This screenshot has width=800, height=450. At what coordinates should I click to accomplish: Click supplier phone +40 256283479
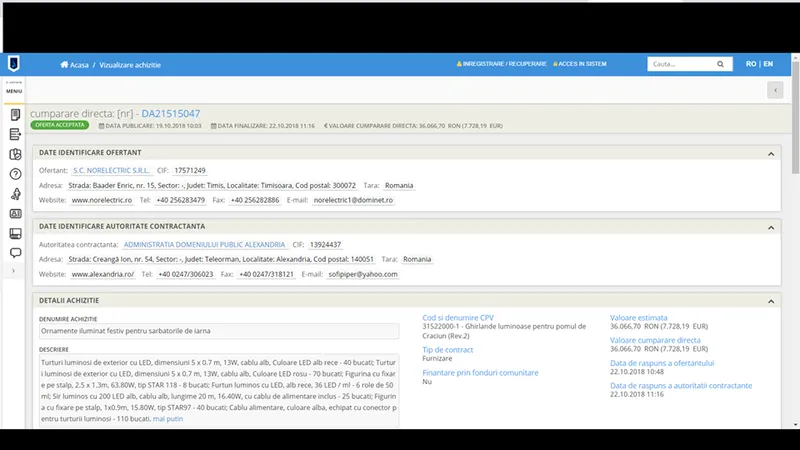pyautogui.click(x=181, y=200)
